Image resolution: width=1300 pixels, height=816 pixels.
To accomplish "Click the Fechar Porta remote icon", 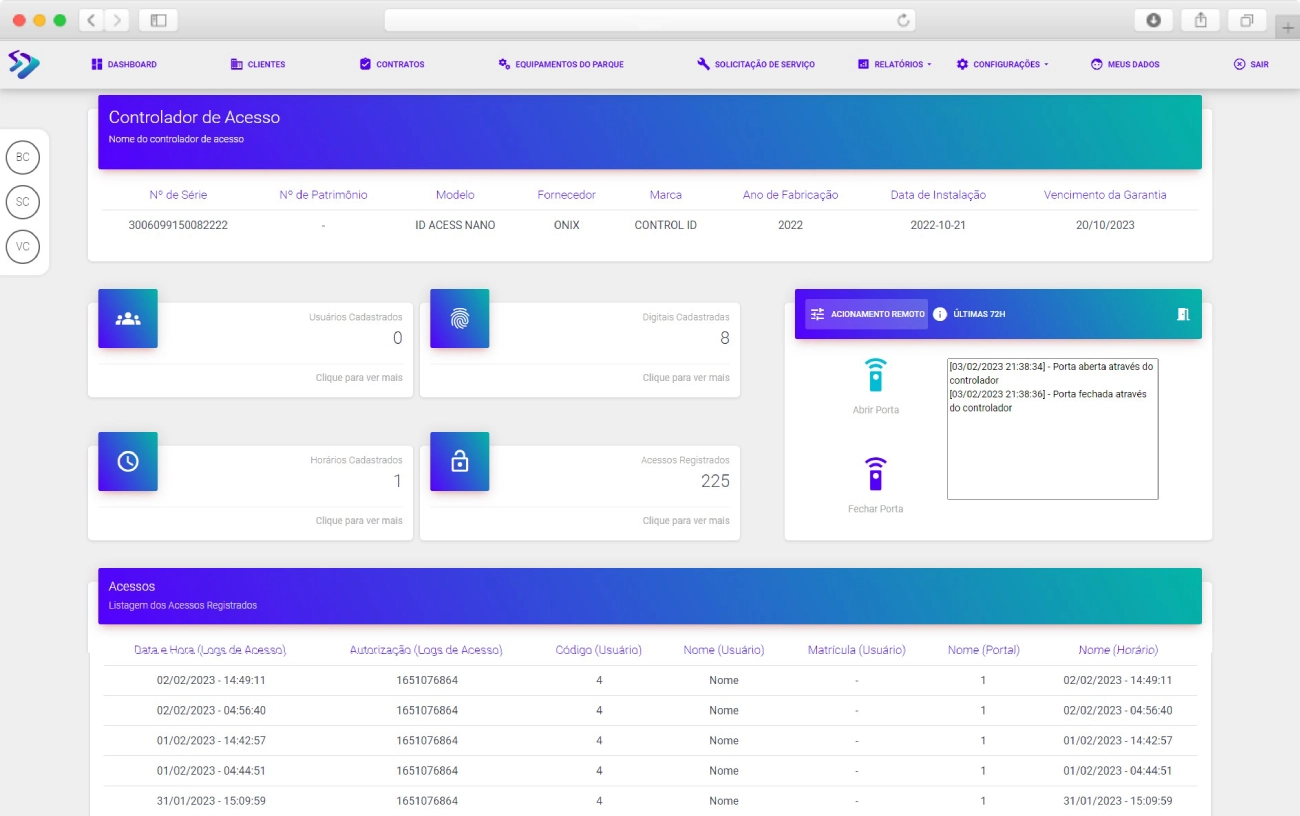I will pyautogui.click(x=875, y=474).
